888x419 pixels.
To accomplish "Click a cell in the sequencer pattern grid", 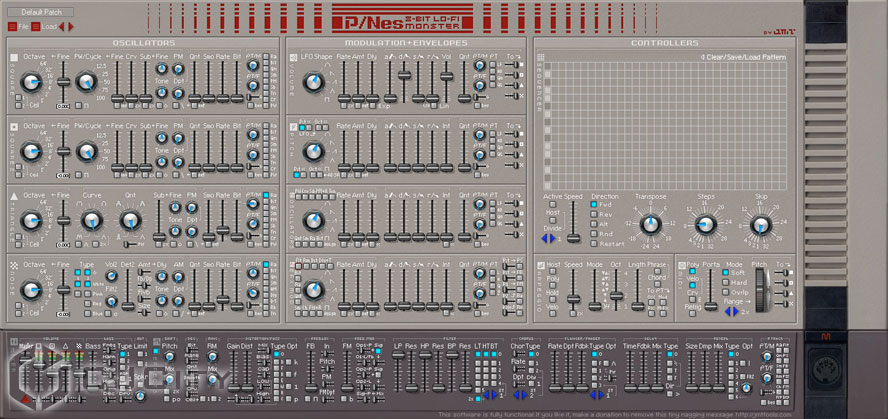I will pyautogui.click(x=668, y=126).
